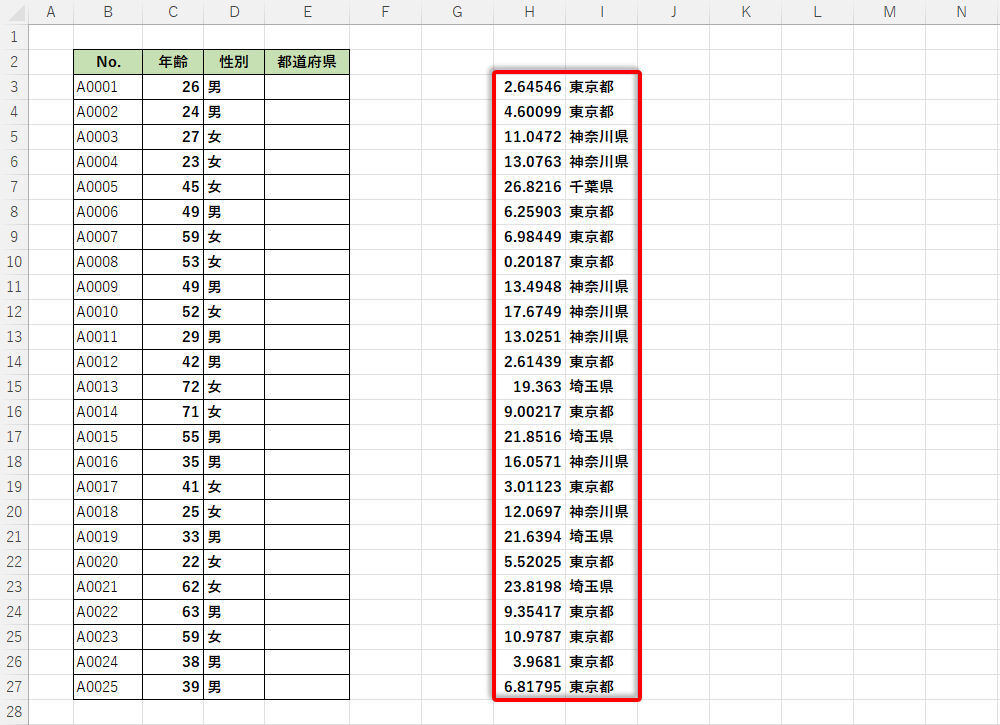This screenshot has width=1000, height=725.
Task: Click empty prefecture cell for A0025
Action: coord(307,687)
